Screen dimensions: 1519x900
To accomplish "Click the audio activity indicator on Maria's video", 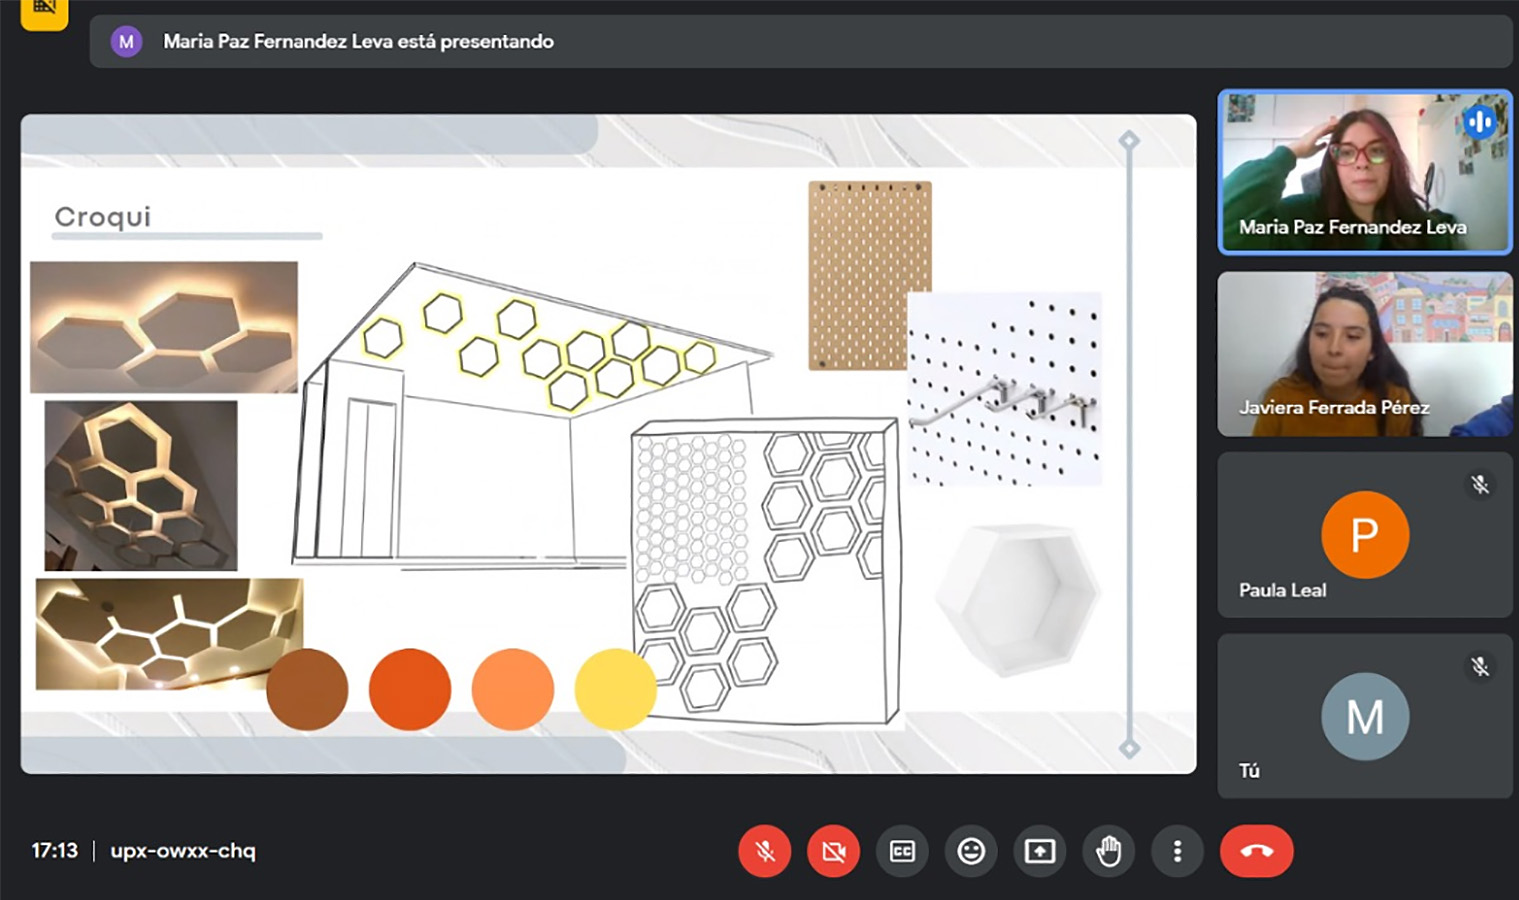I will click(1480, 121).
